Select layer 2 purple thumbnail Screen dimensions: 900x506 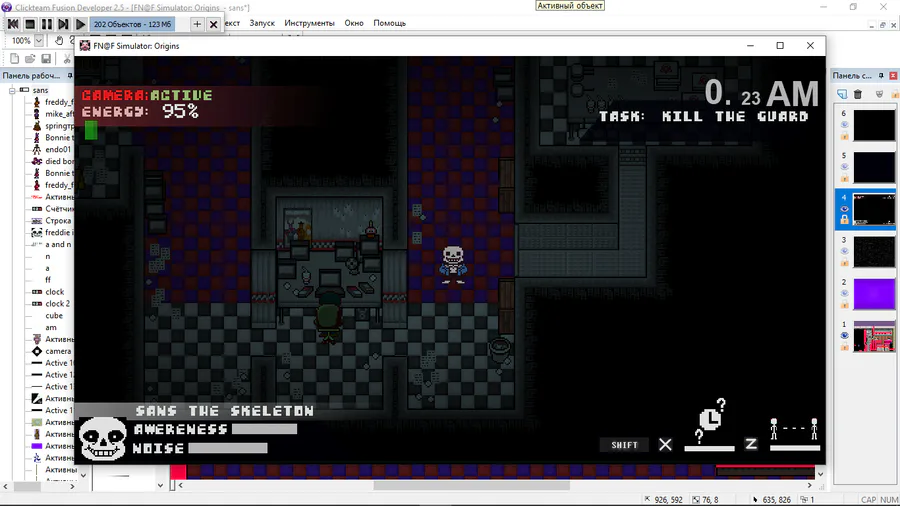pyautogui.click(x=874, y=294)
